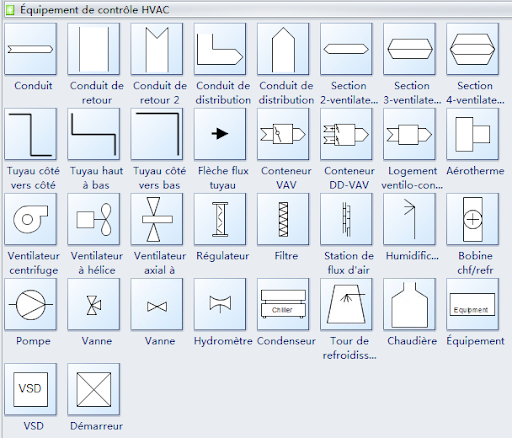
Task: Pick the Conduit de retour 2 symbol
Action: (x=157, y=49)
